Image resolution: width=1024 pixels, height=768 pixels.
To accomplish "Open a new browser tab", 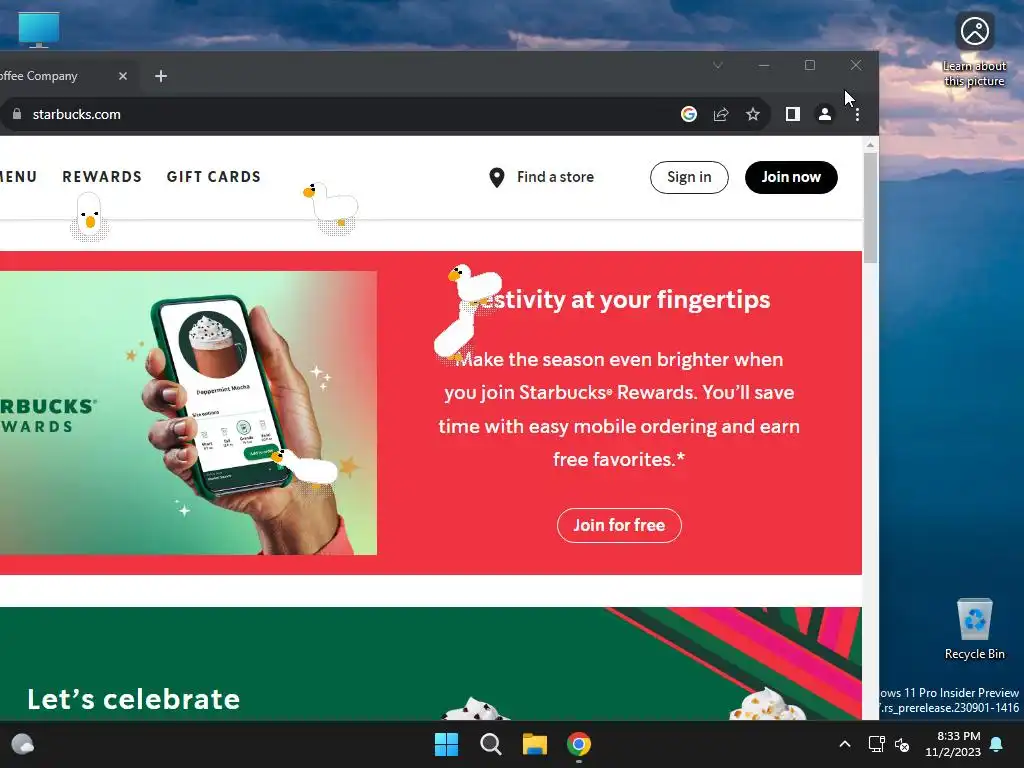I will click(161, 76).
